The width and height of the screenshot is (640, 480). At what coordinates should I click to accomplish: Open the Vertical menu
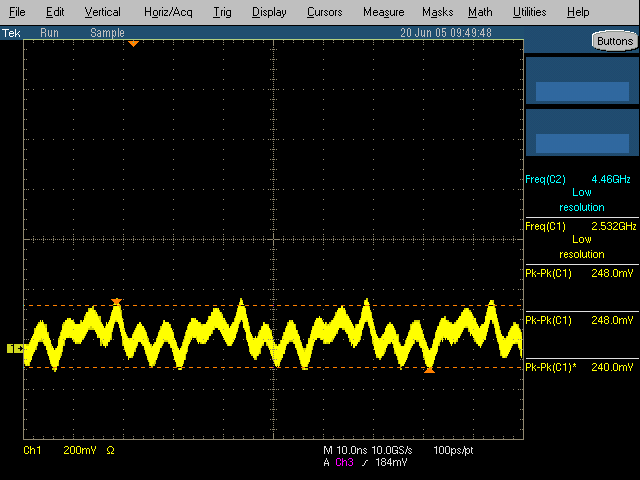tap(102, 12)
